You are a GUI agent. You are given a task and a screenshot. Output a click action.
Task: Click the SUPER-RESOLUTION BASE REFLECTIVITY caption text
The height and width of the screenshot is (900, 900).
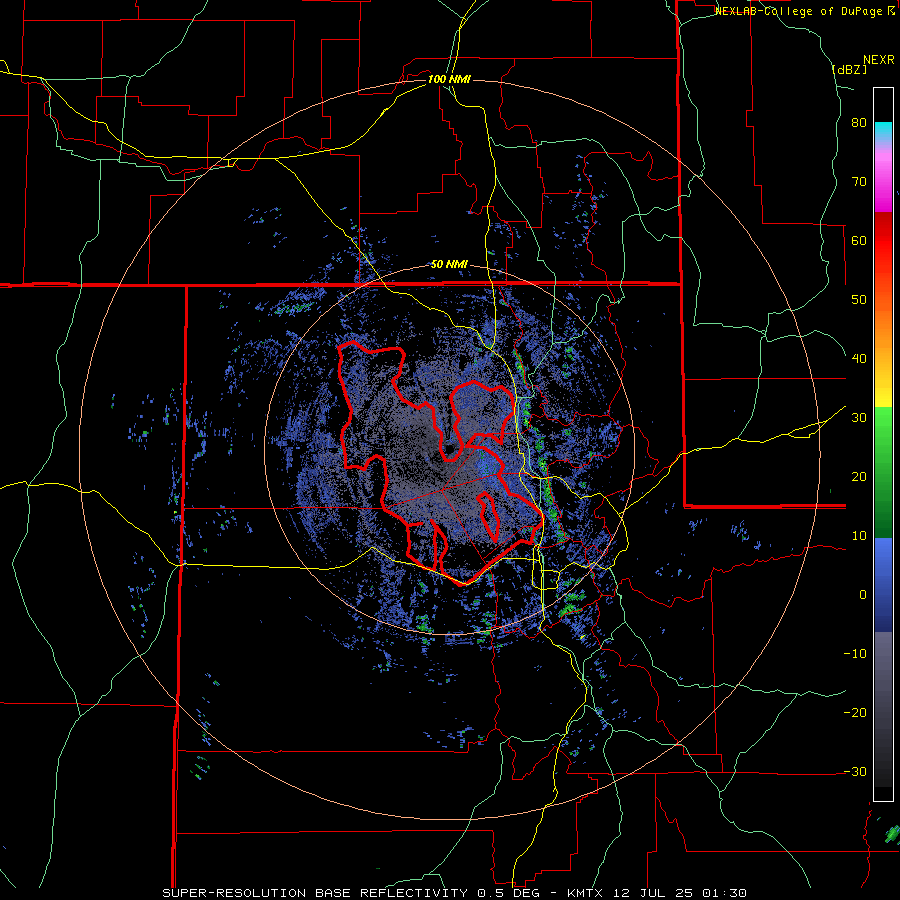pyautogui.click(x=315, y=893)
